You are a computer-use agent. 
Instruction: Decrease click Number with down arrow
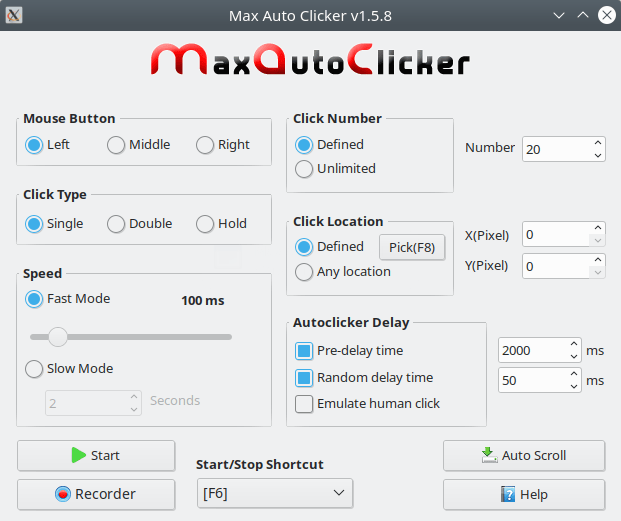[x=598, y=156]
